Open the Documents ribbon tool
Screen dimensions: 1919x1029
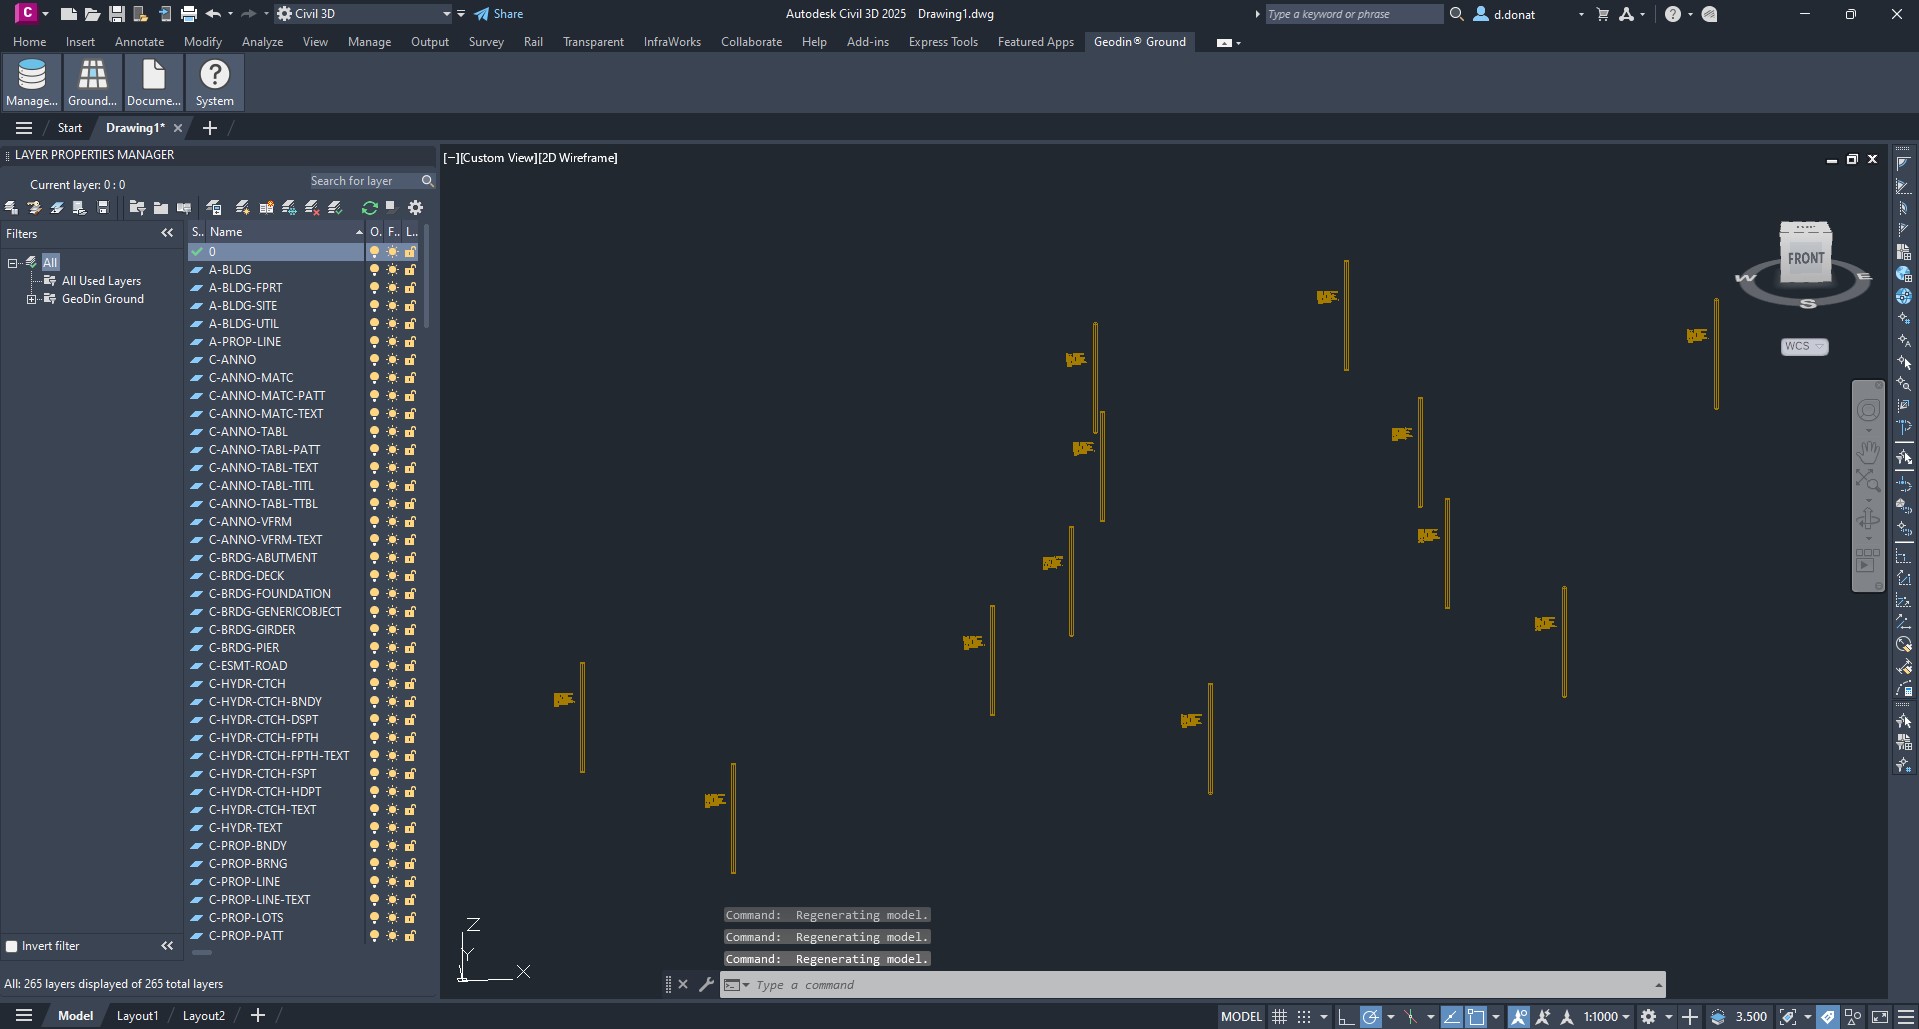(x=153, y=82)
